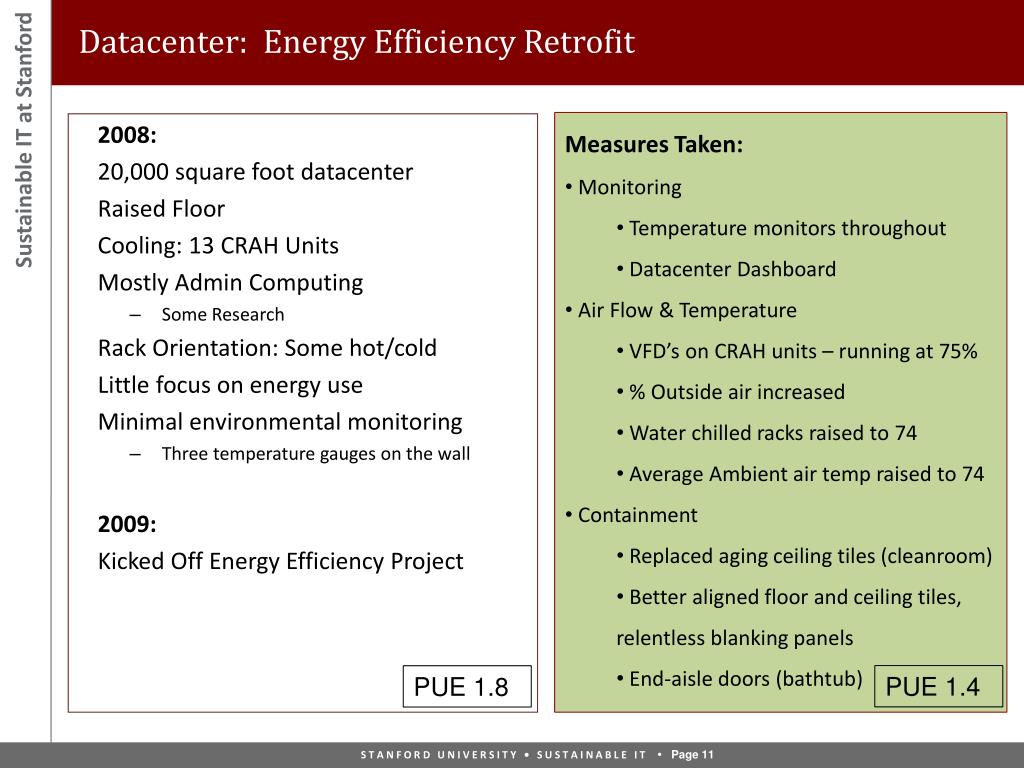
Task: Select 'Cooling: 13 CRAH Units' text
Action: (218, 246)
